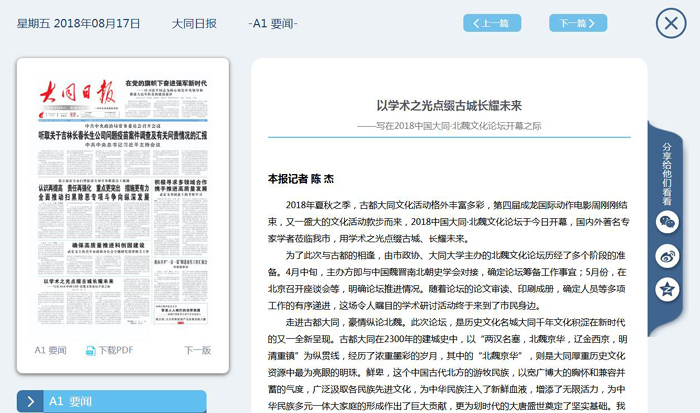
Task: Select the A1 要闻 section tab
Action: (125, 401)
